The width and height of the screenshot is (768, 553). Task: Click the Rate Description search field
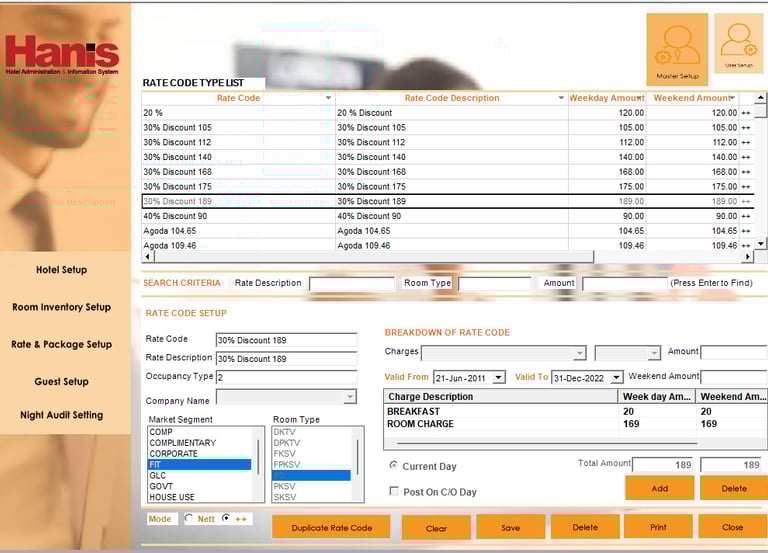352,284
